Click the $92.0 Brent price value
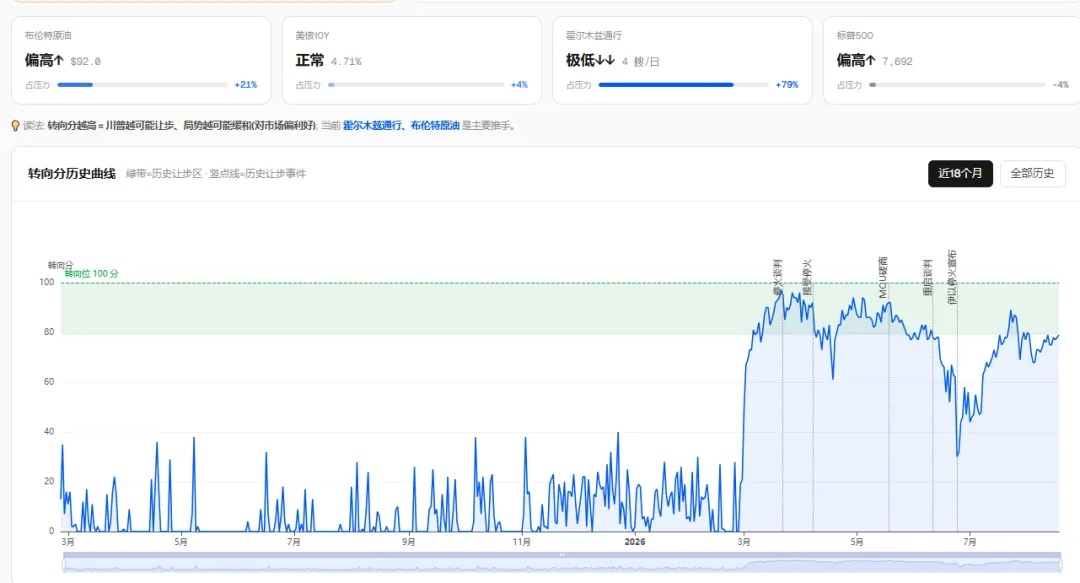 85,61
